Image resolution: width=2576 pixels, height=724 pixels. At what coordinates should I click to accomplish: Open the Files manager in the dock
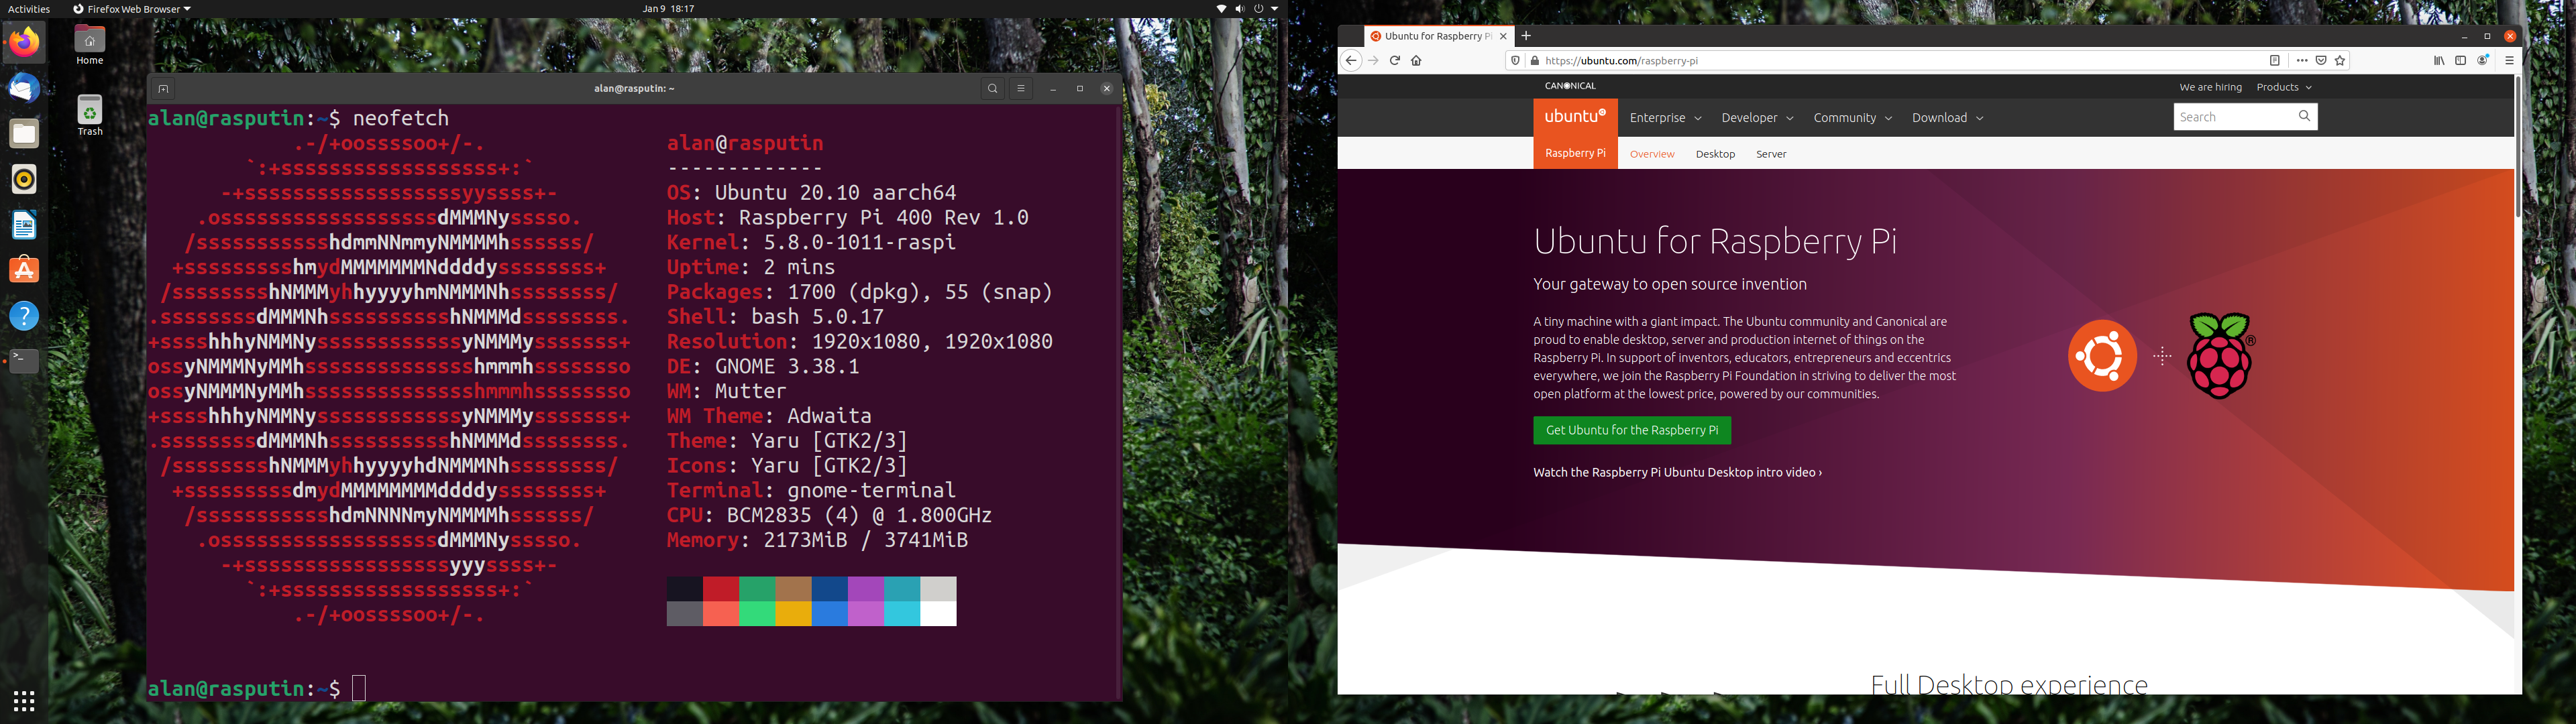[x=25, y=134]
